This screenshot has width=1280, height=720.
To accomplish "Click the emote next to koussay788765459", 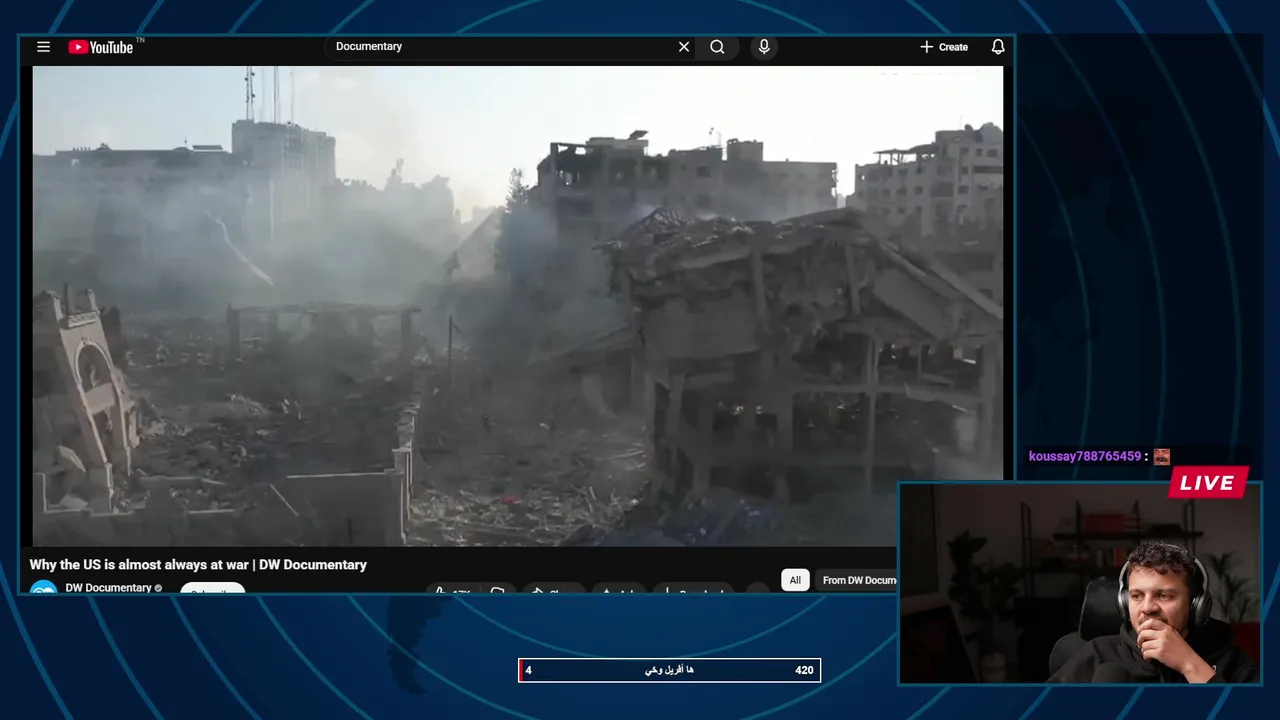I will click(1161, 456).
